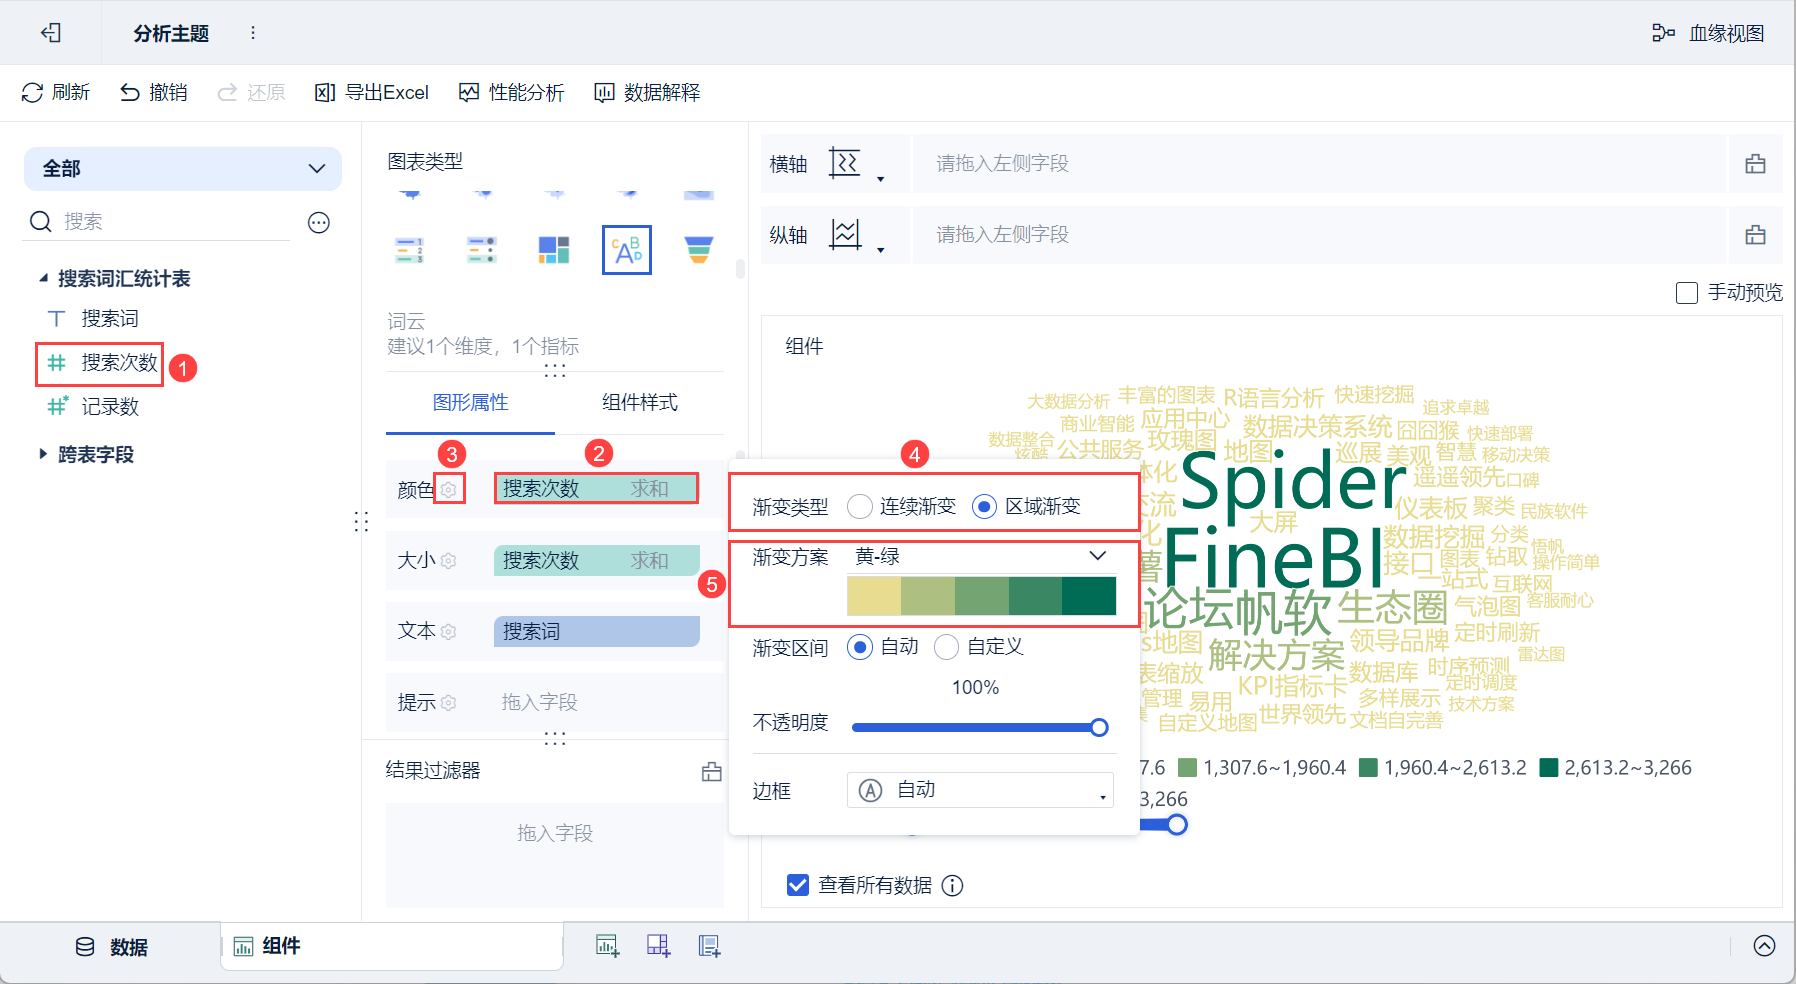This screenshot has height=984, width=1796.
Task: Click the info icon next to 查看所有数据
Action: tap(953, 886)
